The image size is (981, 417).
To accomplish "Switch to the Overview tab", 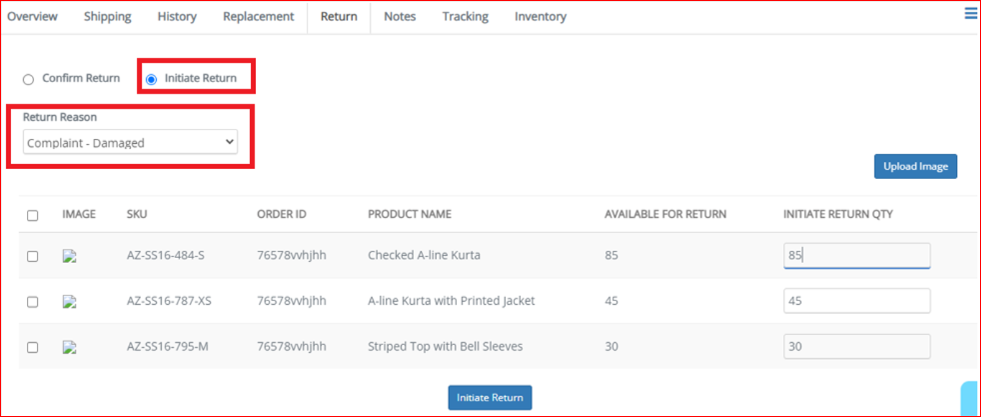I will tap(33, 17).
